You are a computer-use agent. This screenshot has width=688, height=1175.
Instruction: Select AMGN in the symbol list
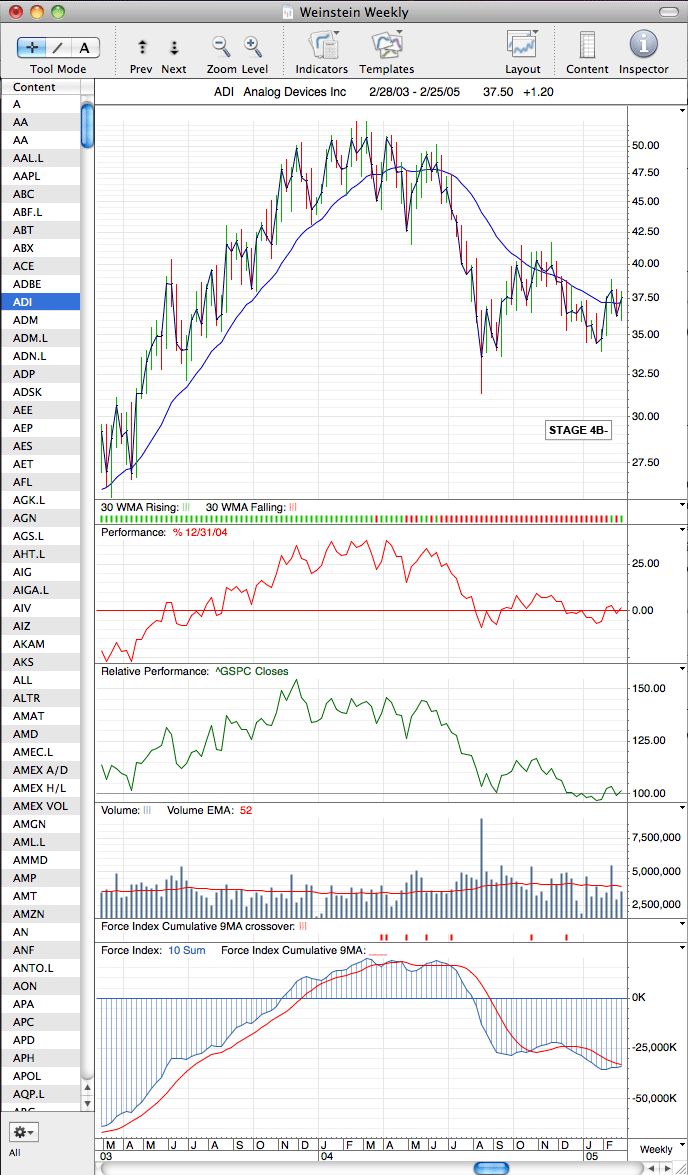(39, 824)
